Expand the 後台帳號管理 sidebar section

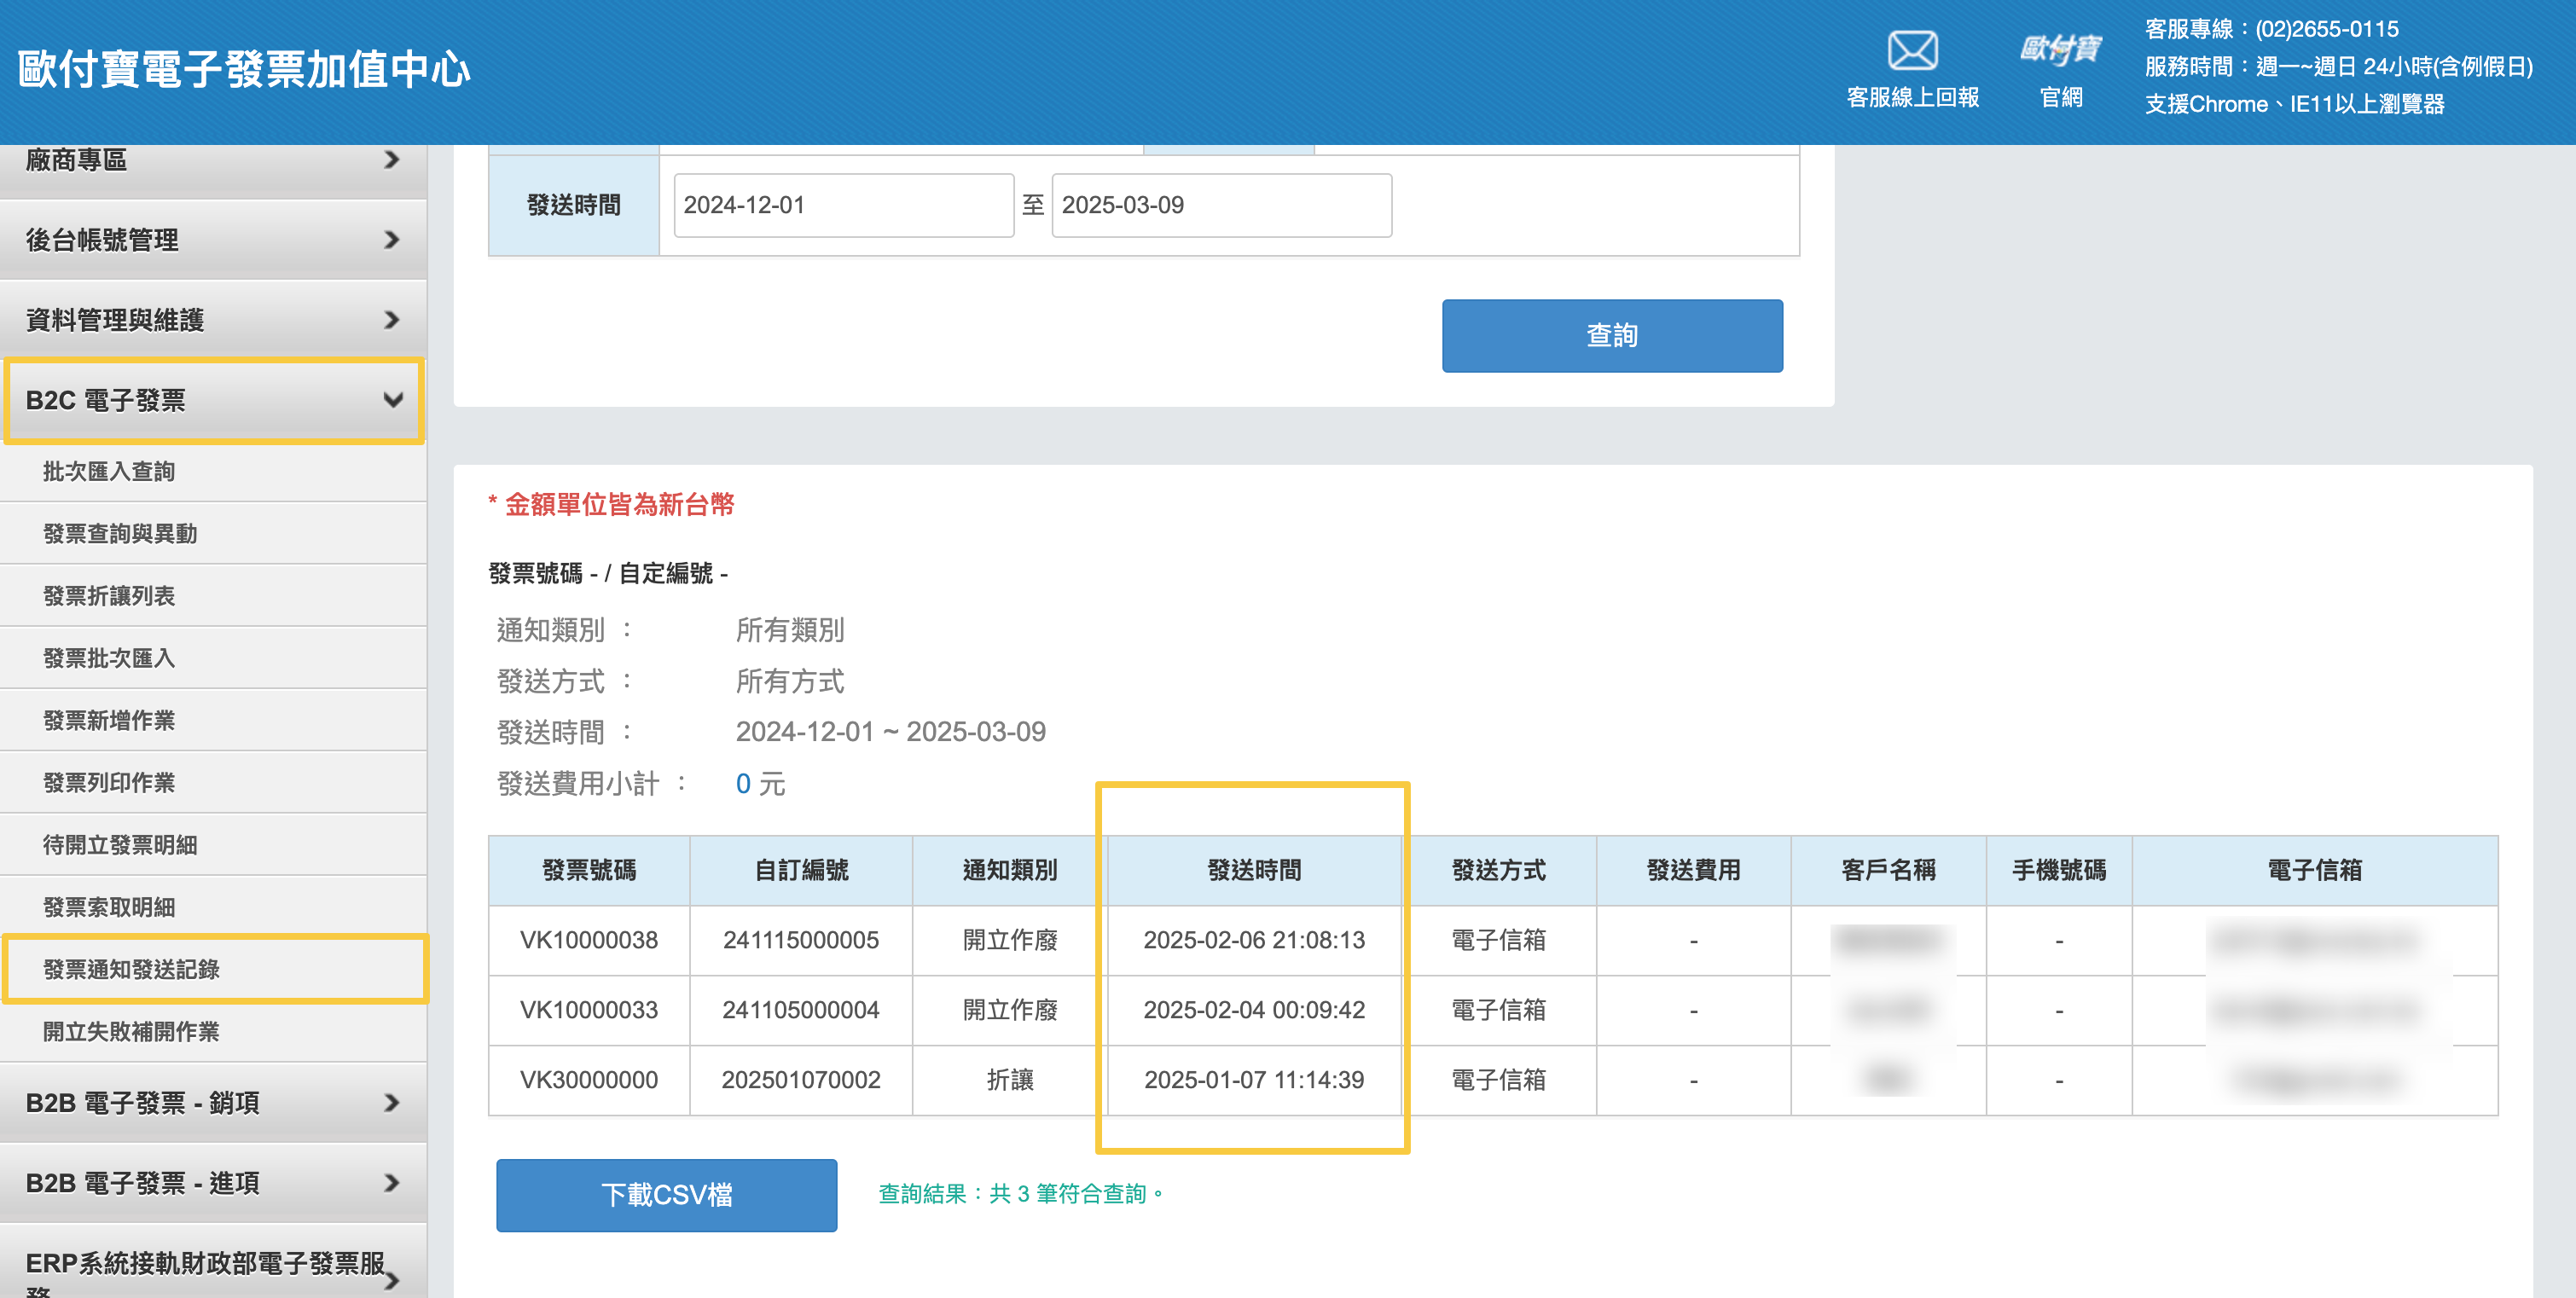coord(213,240)
